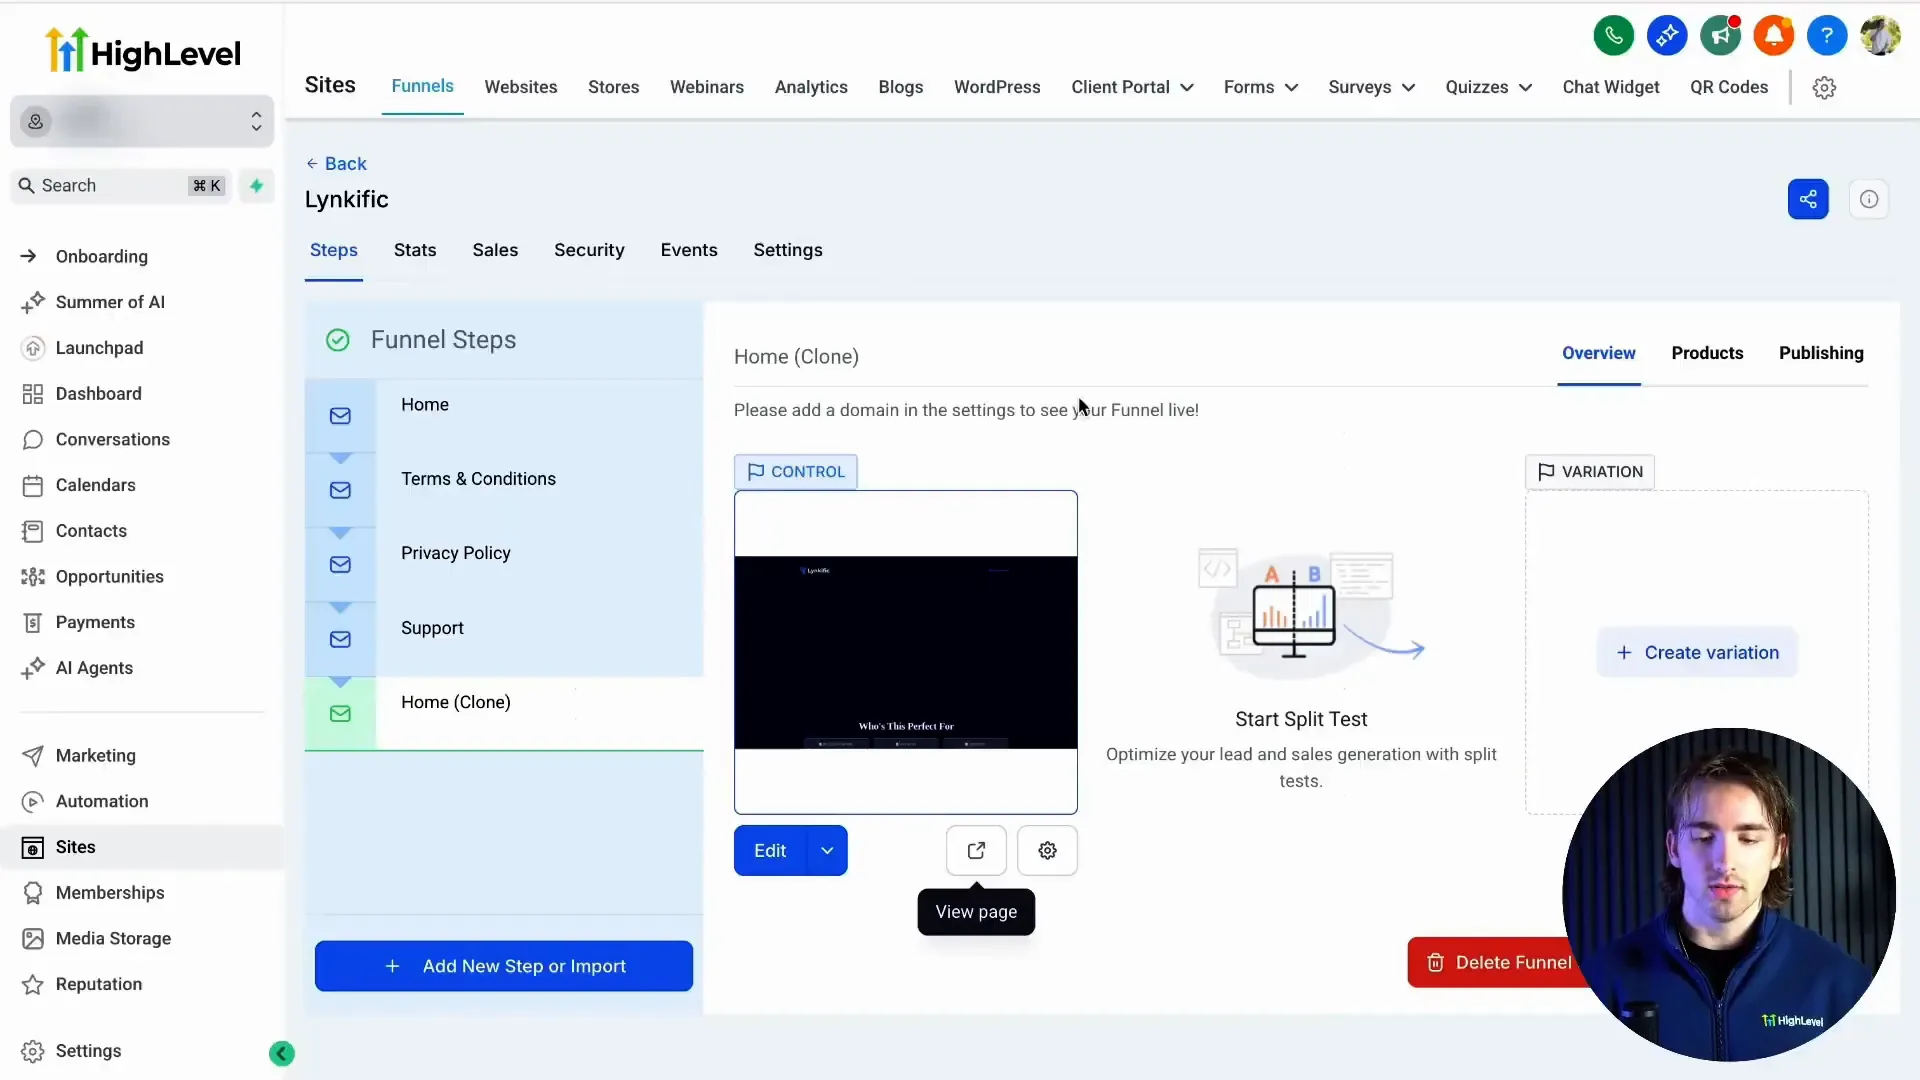Click the Funnel Steps check circle icon

pos(338,340)
